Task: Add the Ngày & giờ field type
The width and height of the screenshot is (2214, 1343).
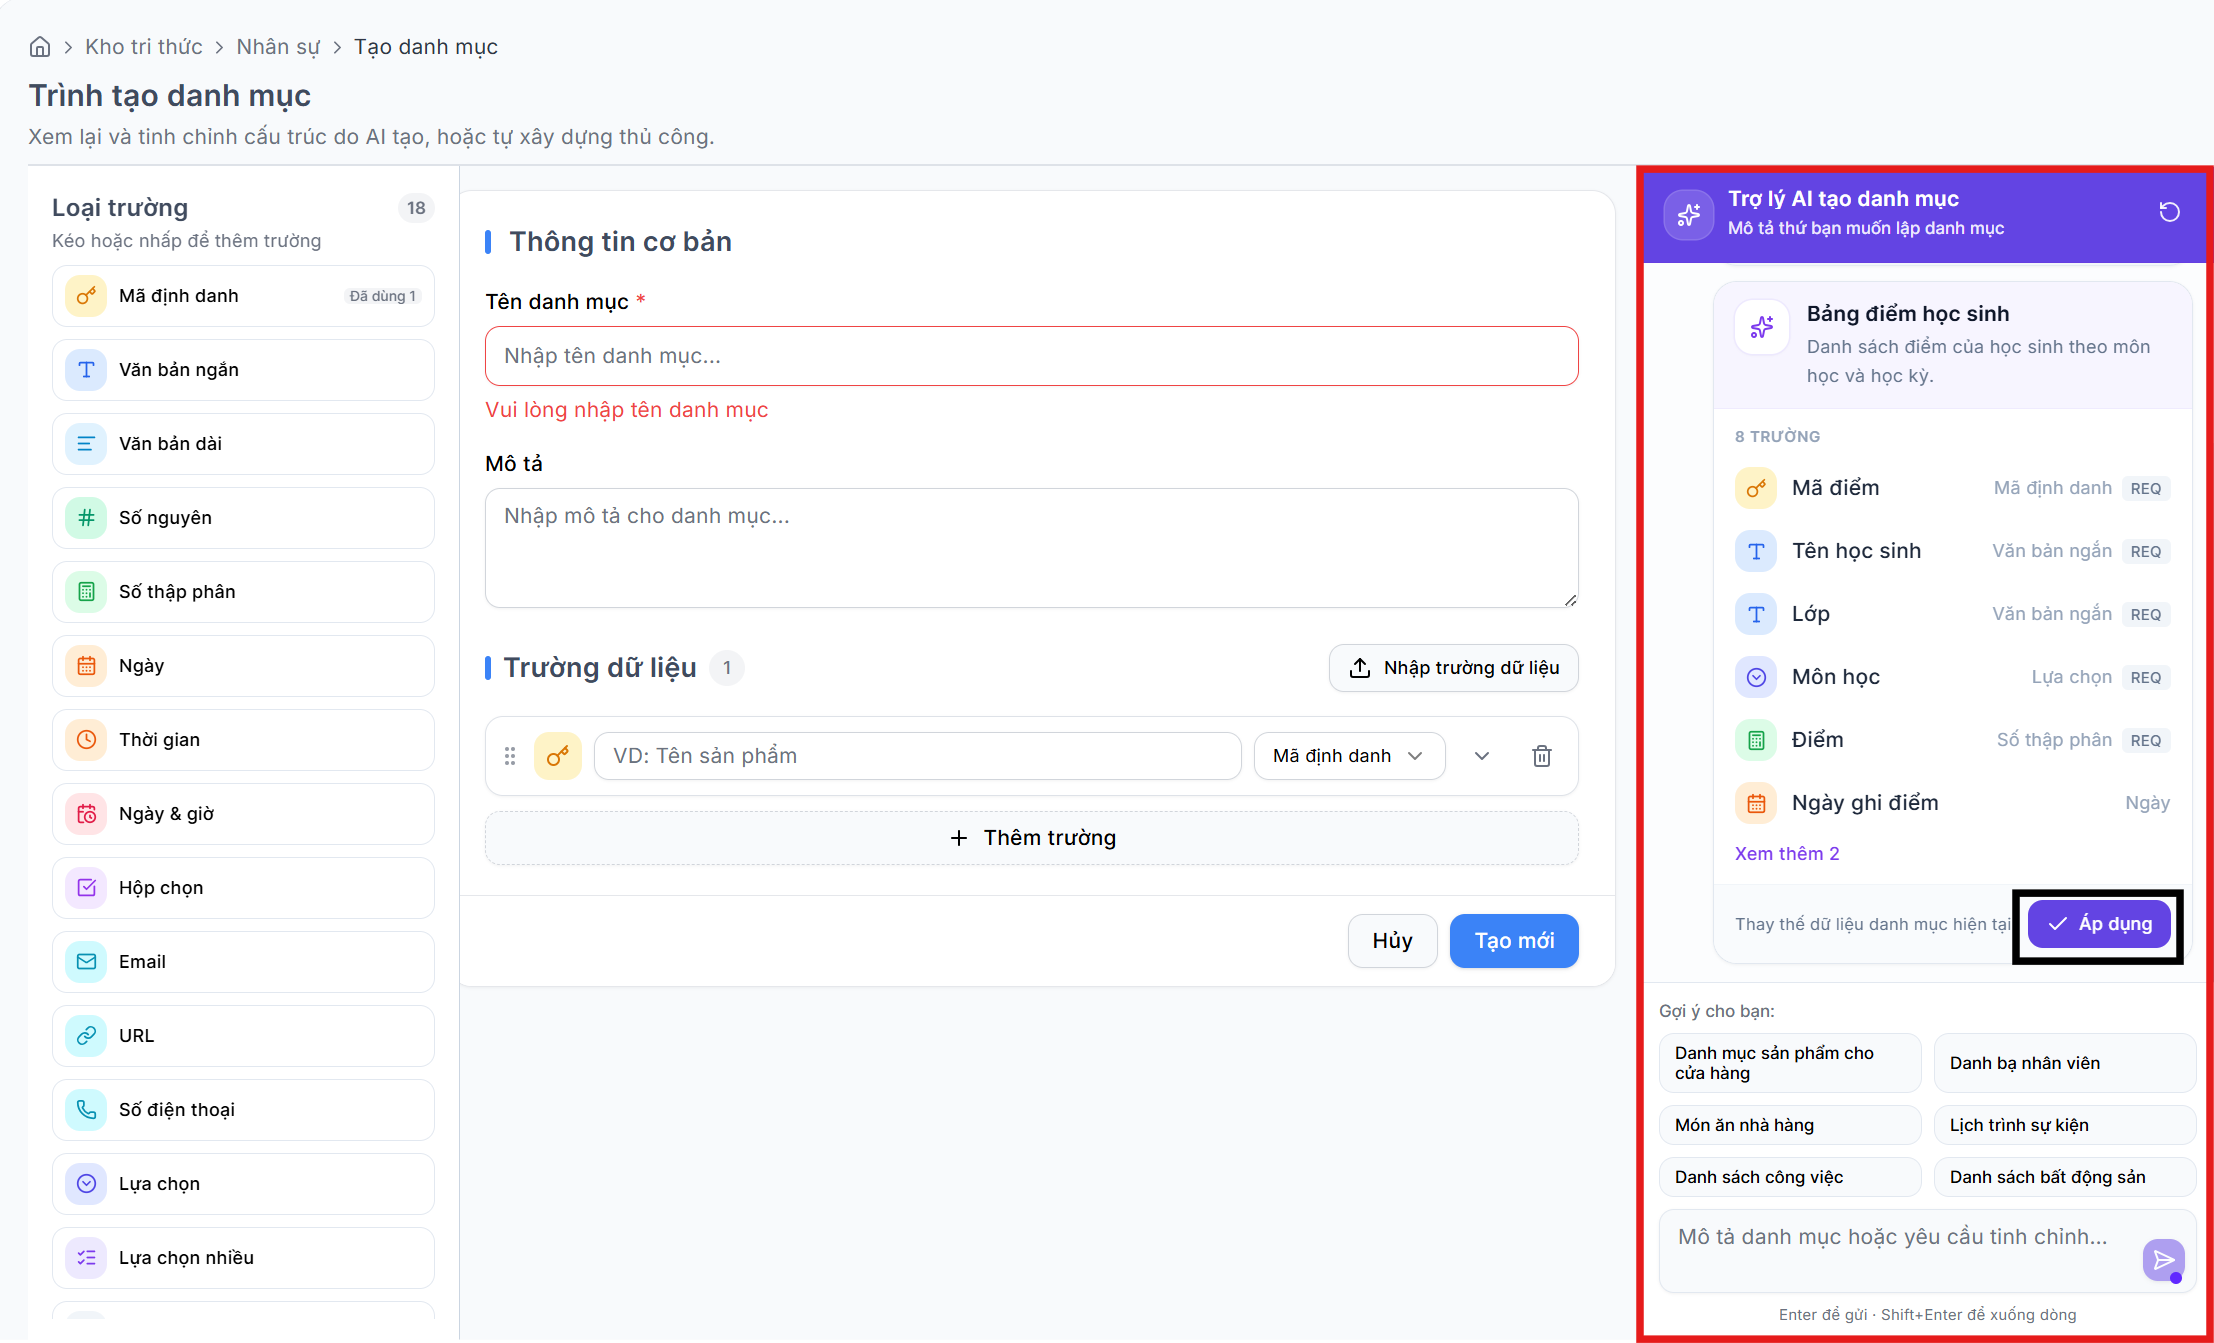Action: coord(243,814)
